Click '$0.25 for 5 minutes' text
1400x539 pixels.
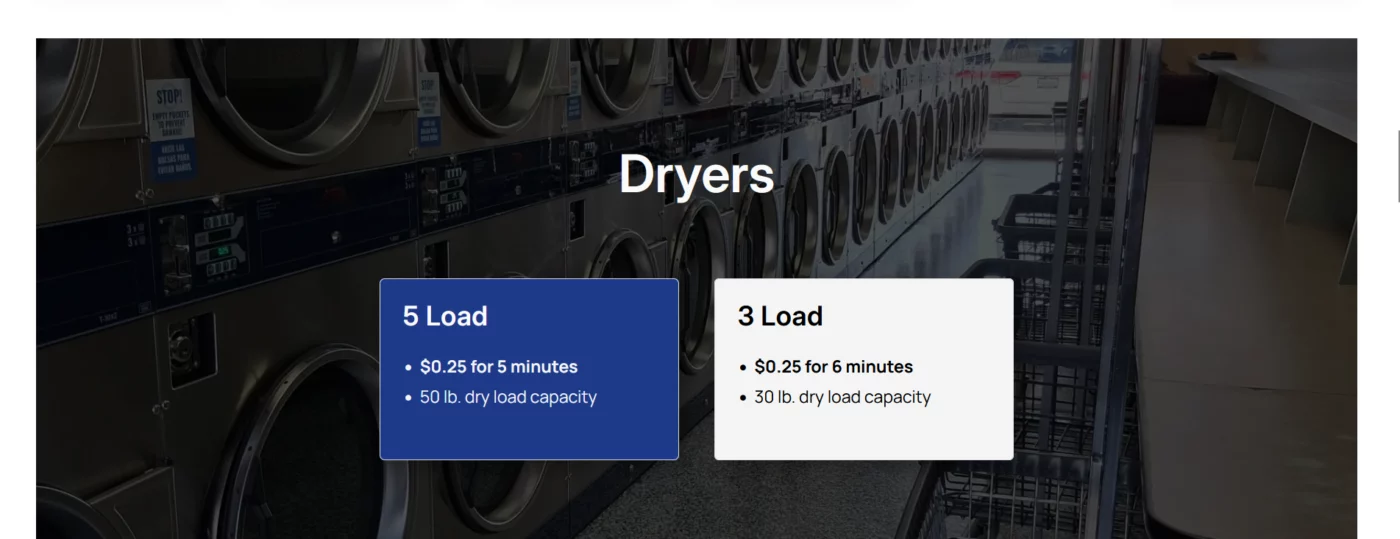499,367
